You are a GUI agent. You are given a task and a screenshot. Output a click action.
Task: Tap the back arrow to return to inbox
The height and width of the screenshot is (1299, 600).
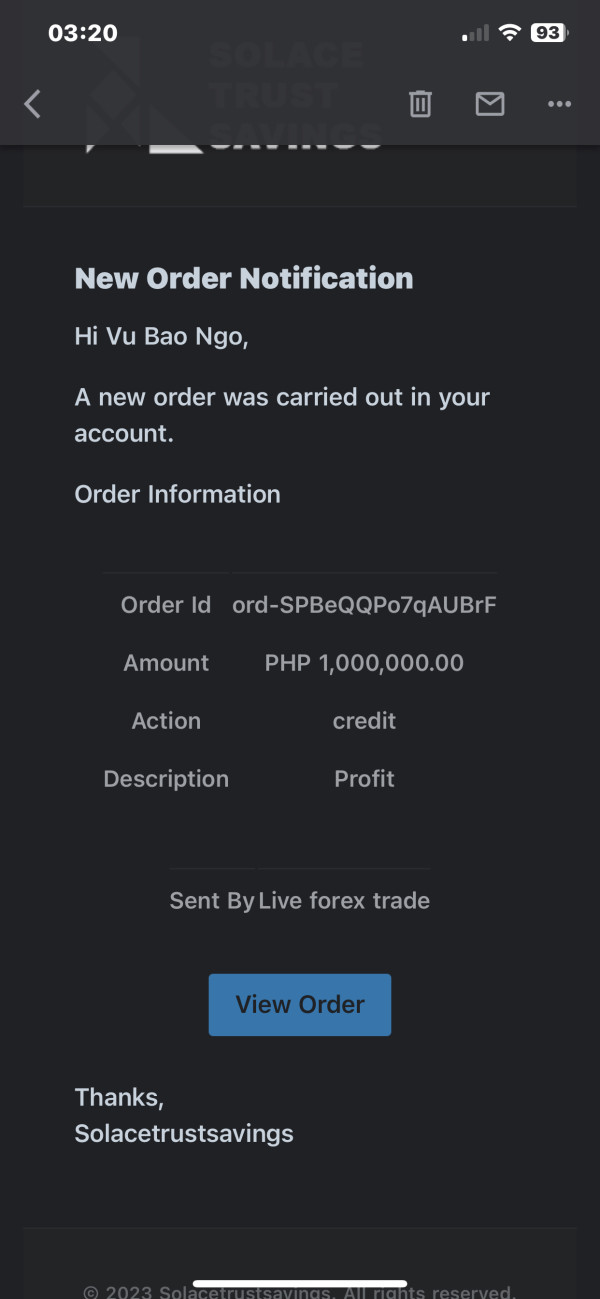pos(33,104)
